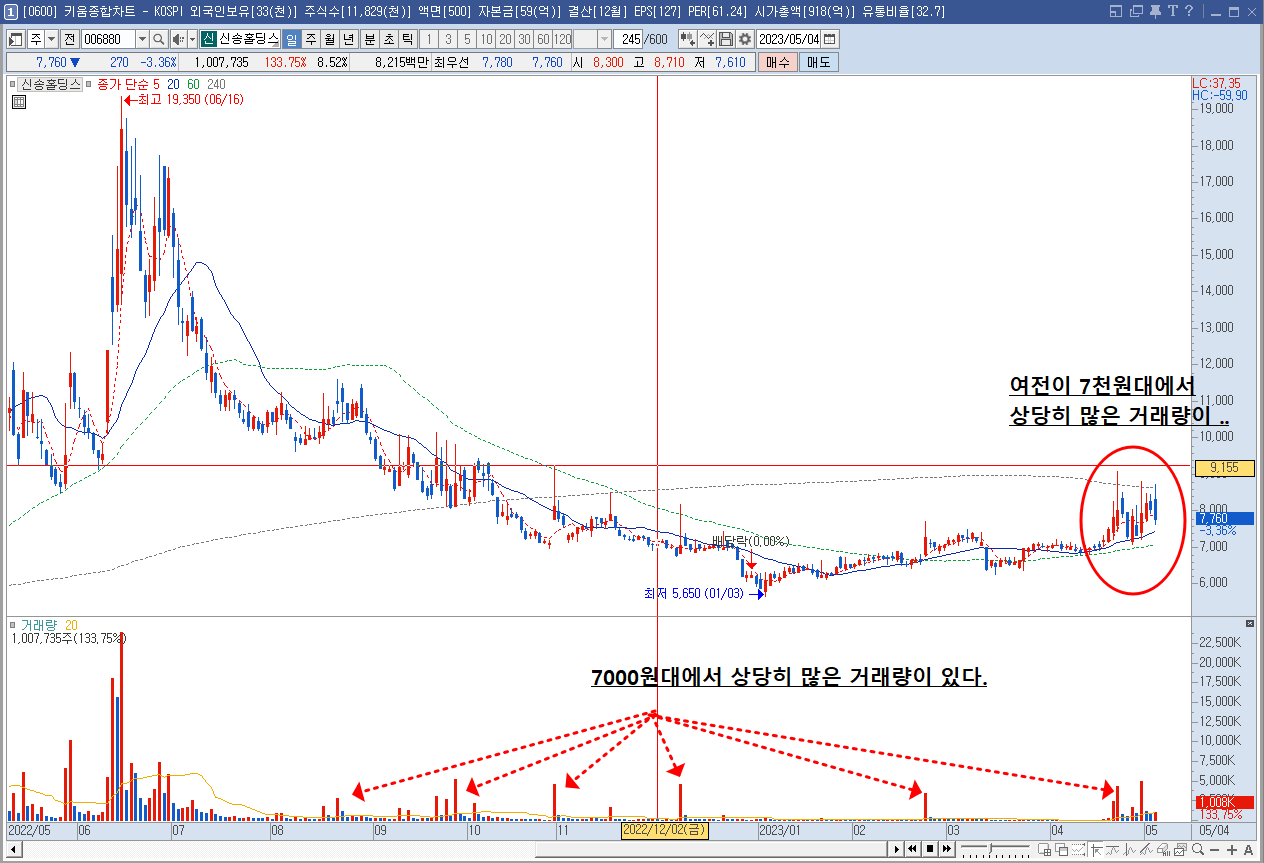This screenshot has width=1264, height=863.
Task: Open the stock search magnifying glass icon
Action: (x=160, y=39)
